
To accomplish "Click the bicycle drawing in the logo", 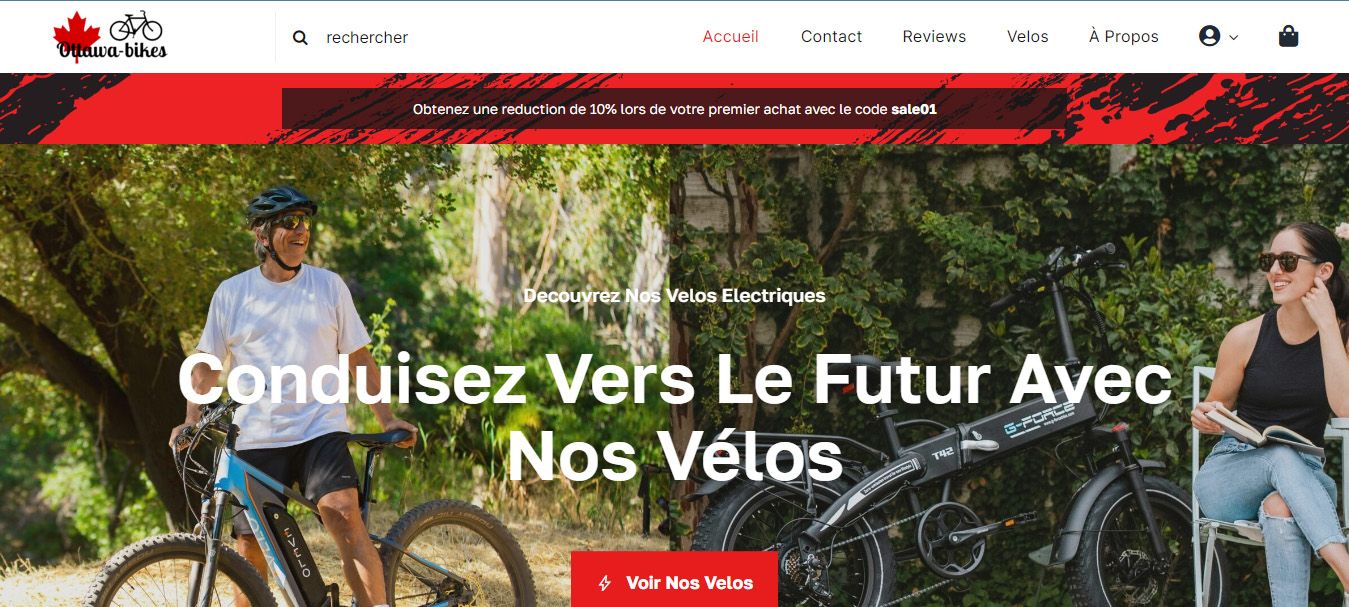I will pos(136,25).
